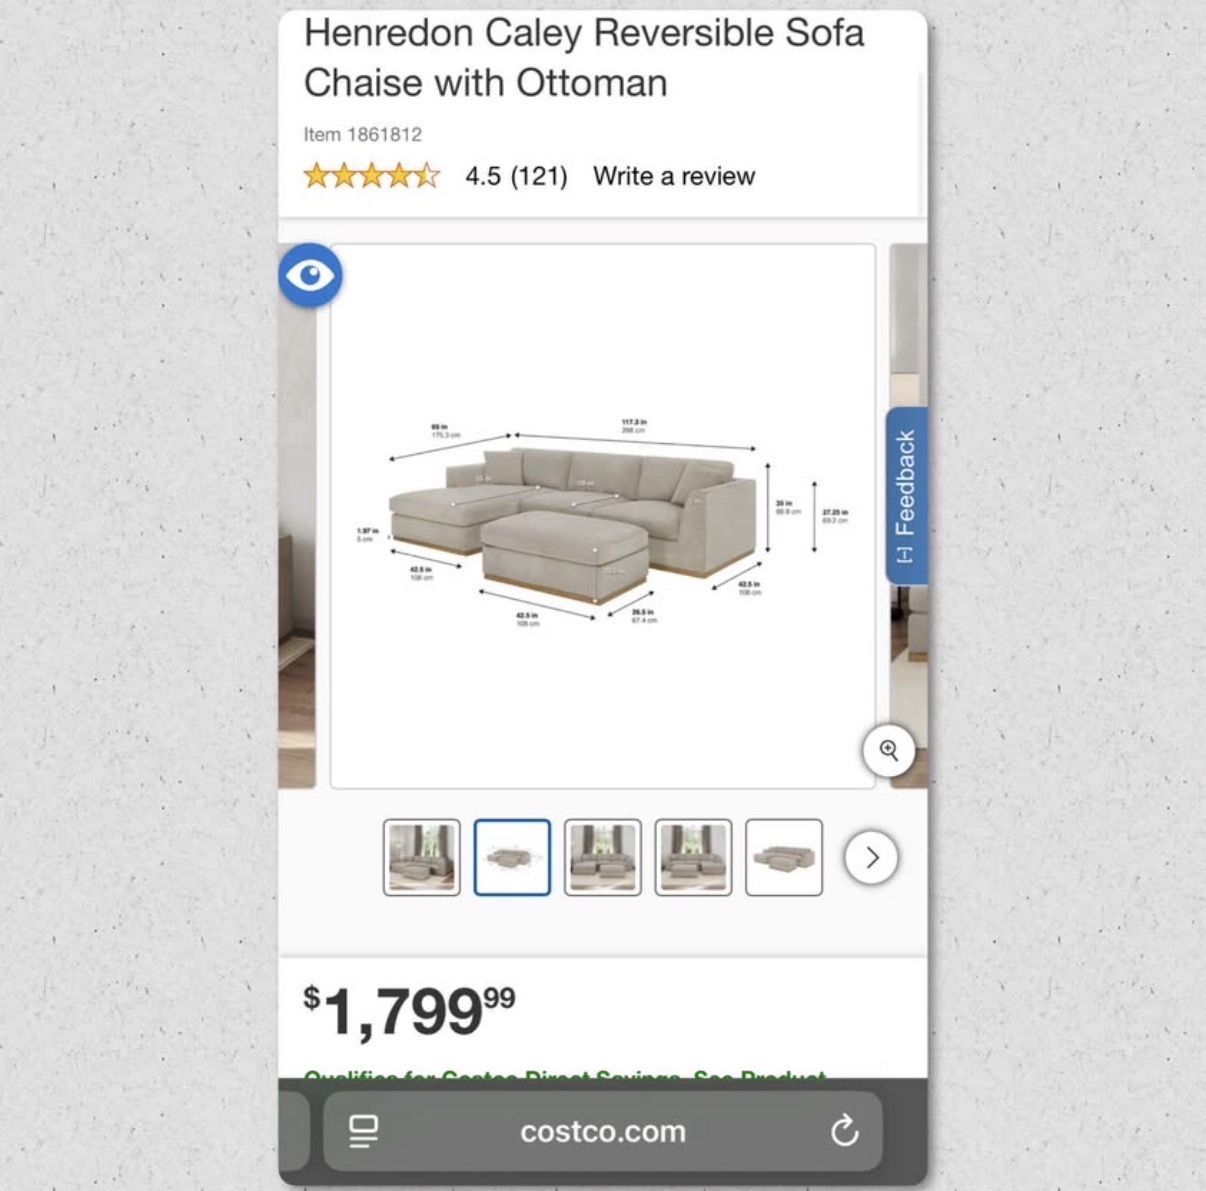Select the fifth sofa-only thumbnail
The width and height of the screenshot is (1206, 1191).
pos(784,857)
